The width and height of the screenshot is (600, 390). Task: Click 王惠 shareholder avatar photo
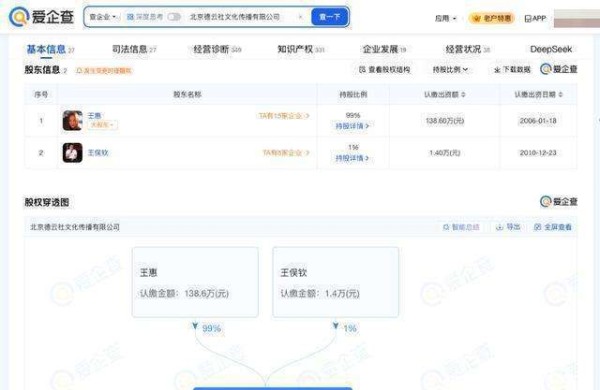point(72,121)
